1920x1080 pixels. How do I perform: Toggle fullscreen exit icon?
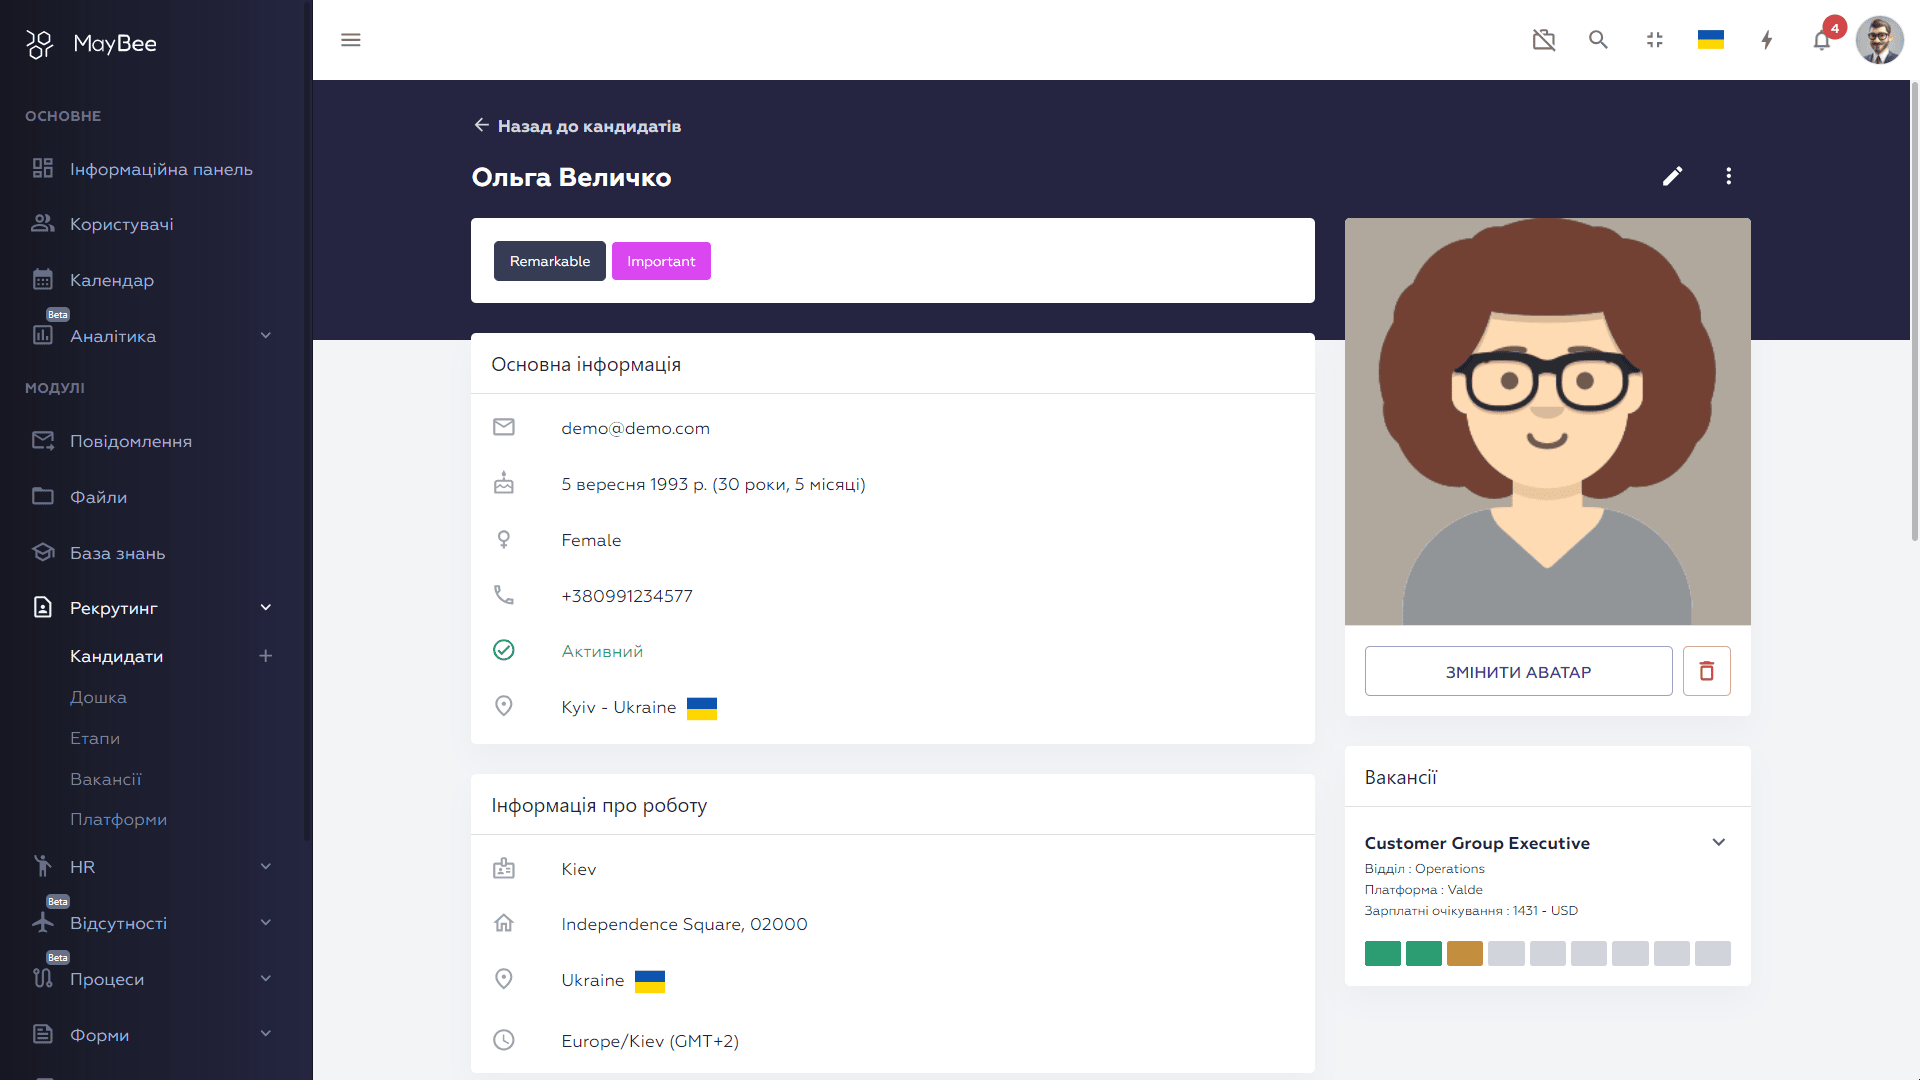pos(1654,40)
